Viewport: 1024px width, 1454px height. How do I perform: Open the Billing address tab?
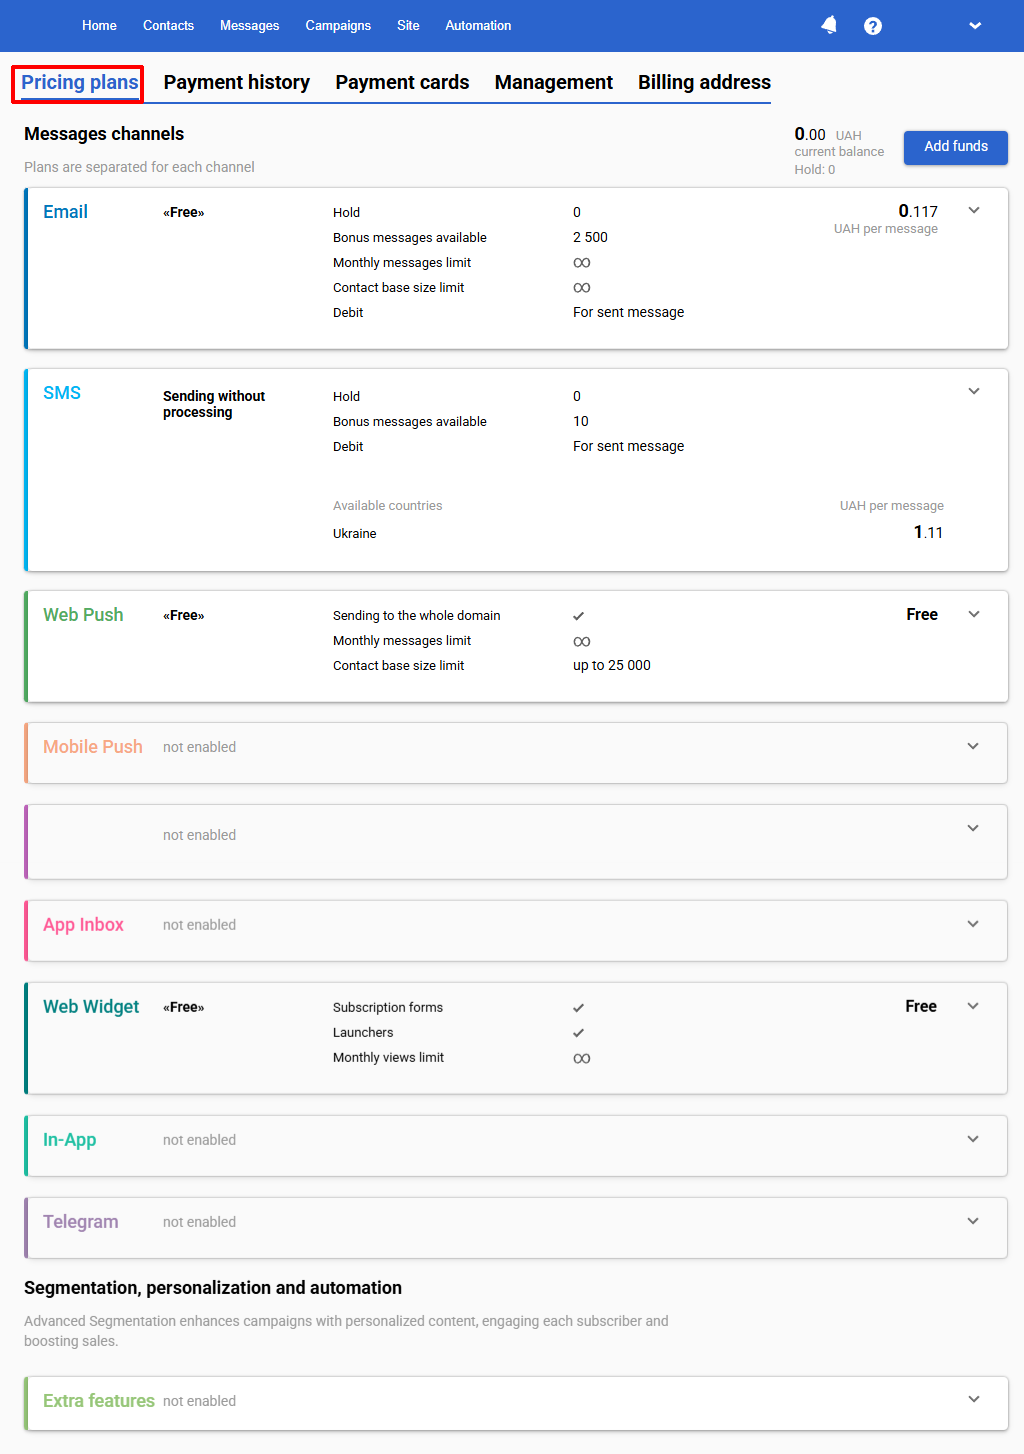(x=704, y=82)
